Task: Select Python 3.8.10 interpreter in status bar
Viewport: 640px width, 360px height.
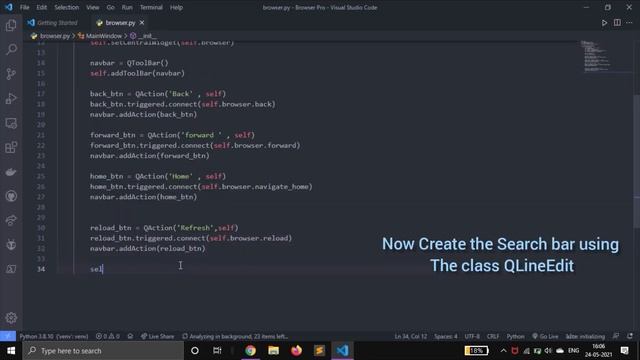Action: click(54, 336)
